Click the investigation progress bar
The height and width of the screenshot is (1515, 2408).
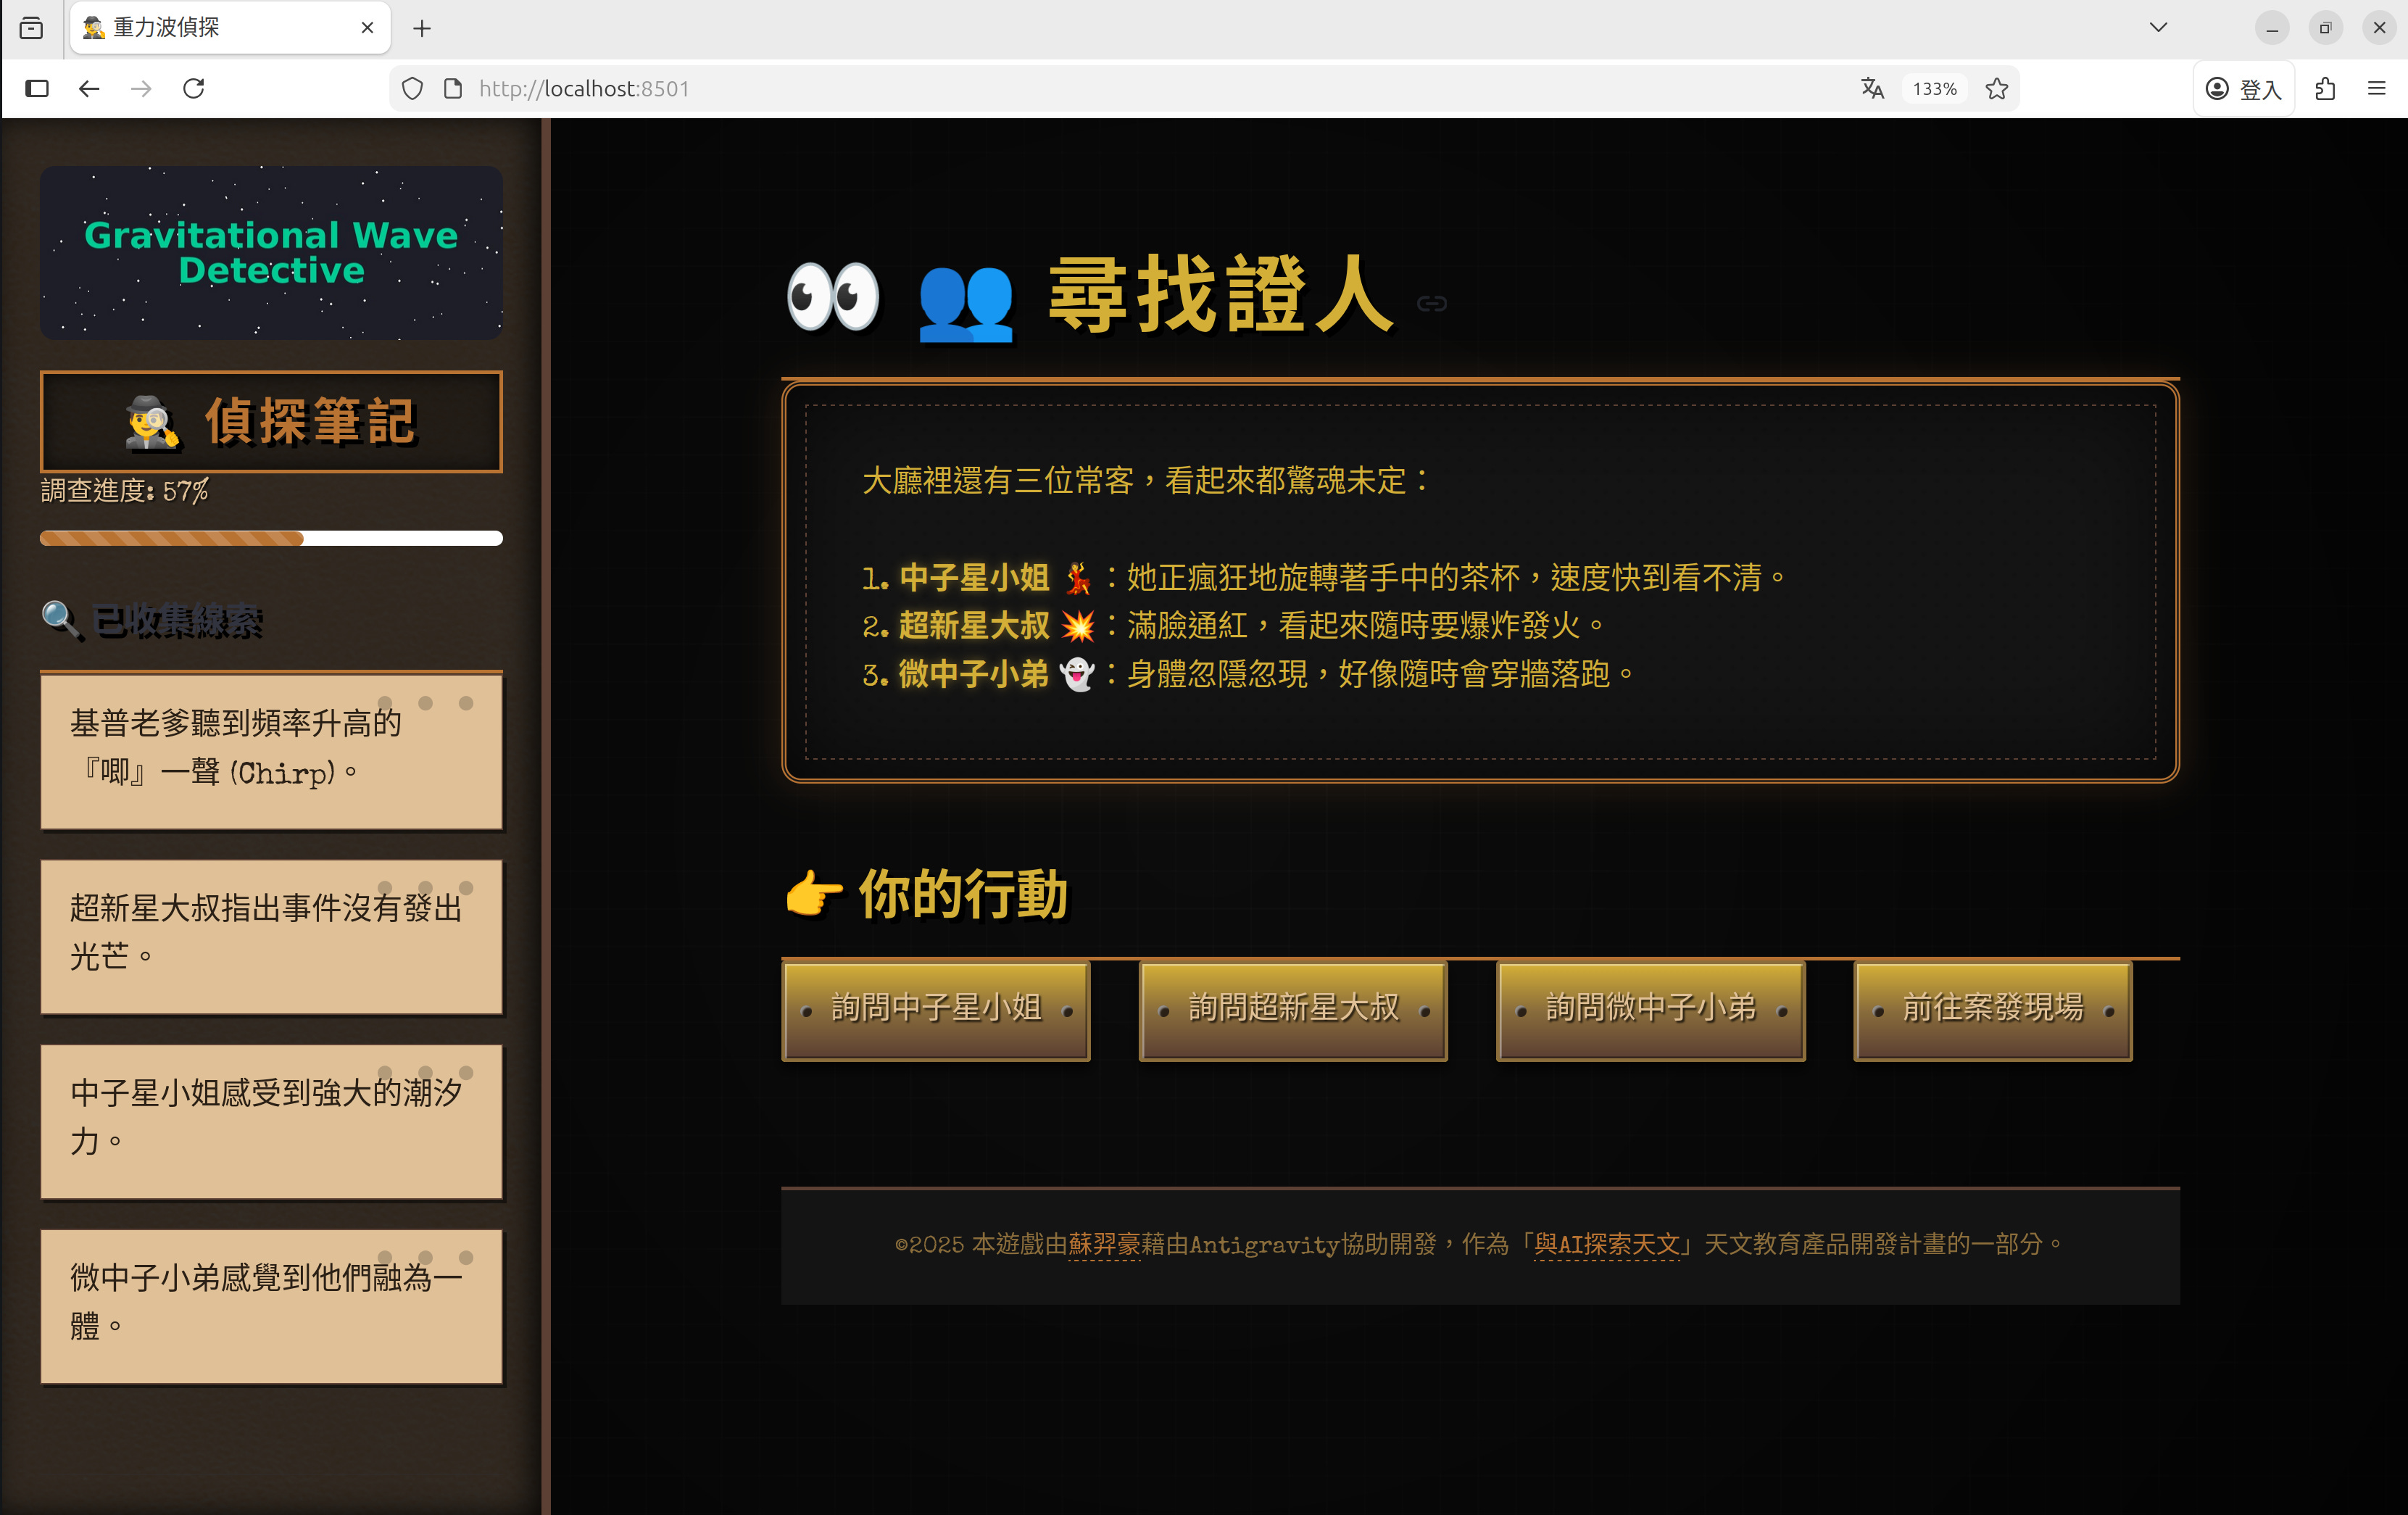pos(271,539)
